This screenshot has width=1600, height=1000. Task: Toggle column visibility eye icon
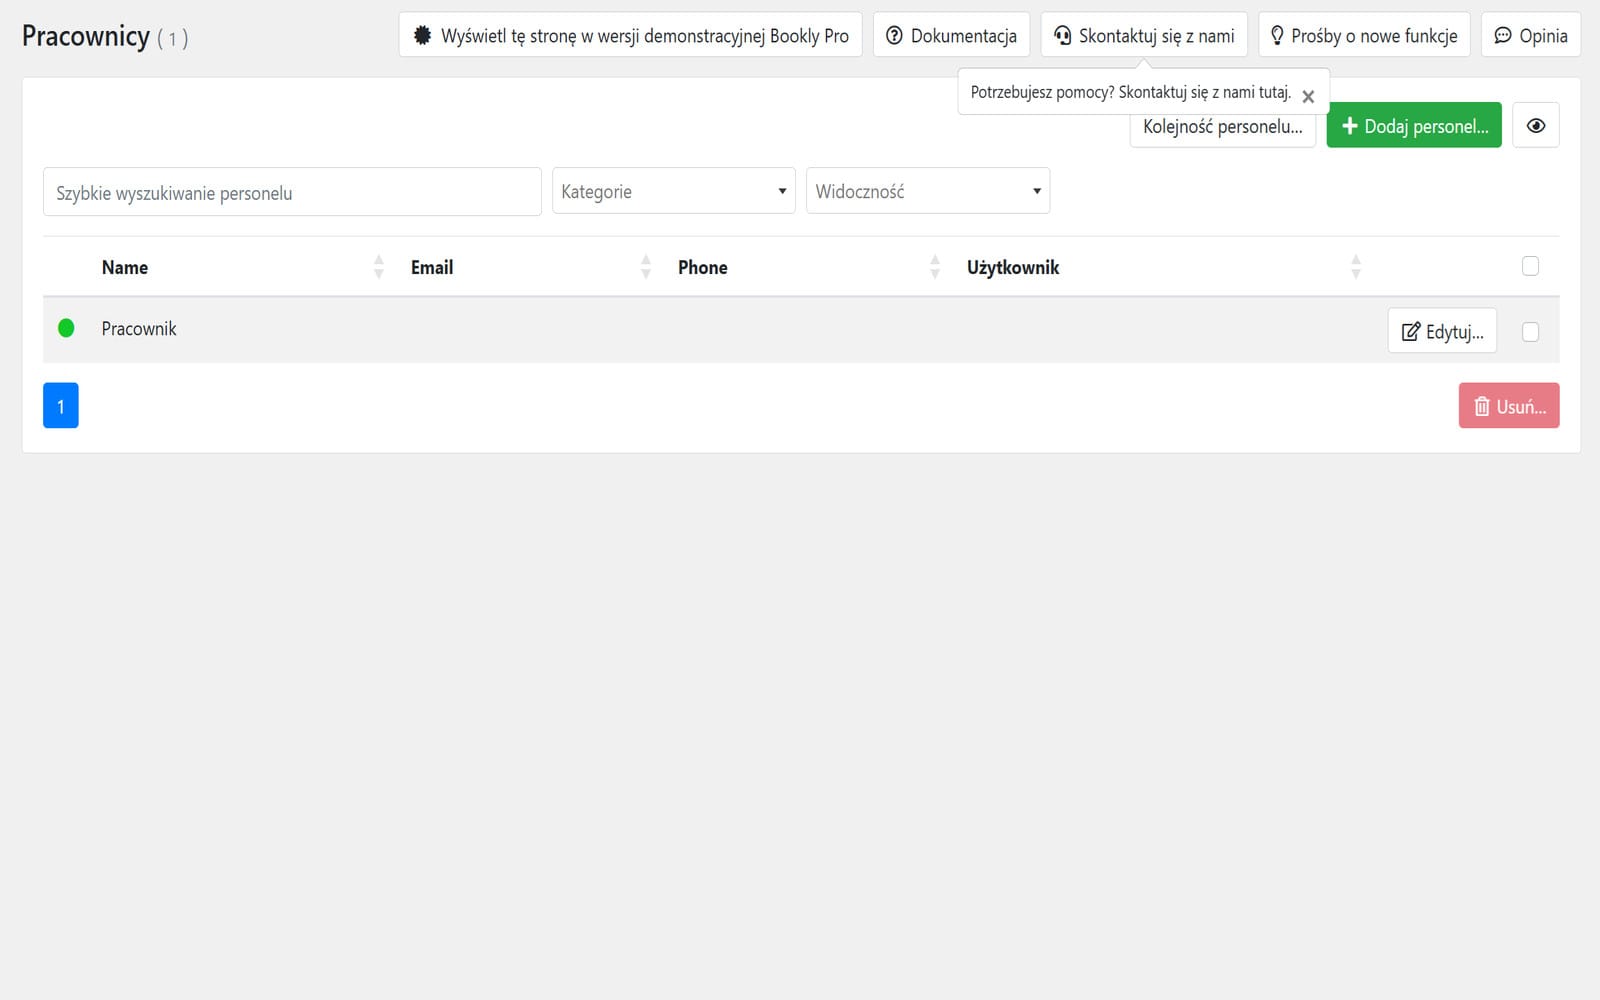click(x=1536, y=125)
